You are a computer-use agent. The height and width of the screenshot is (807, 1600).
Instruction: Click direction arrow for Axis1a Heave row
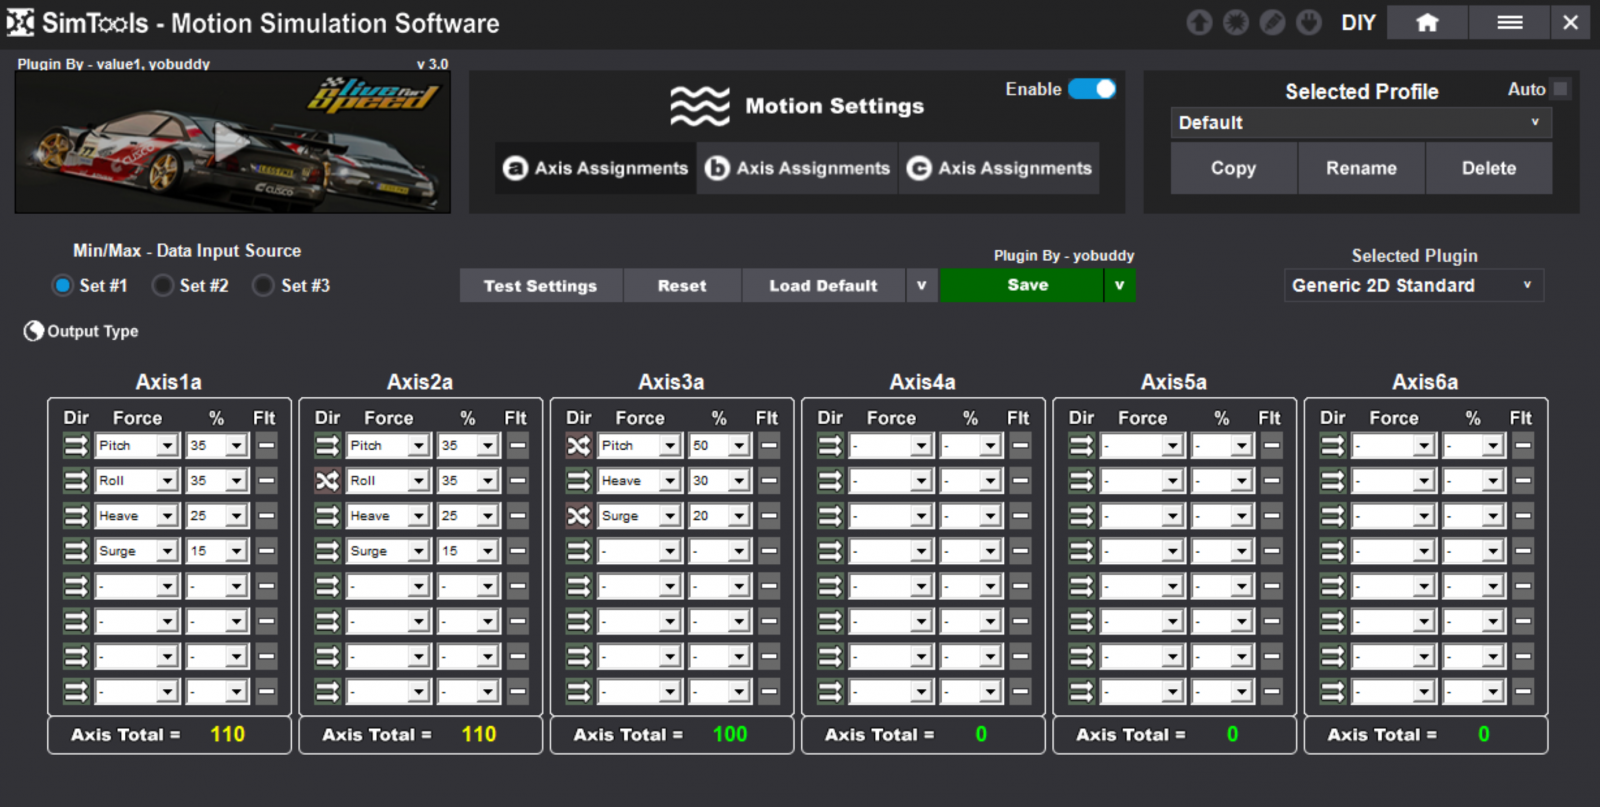tap(76, 516)
